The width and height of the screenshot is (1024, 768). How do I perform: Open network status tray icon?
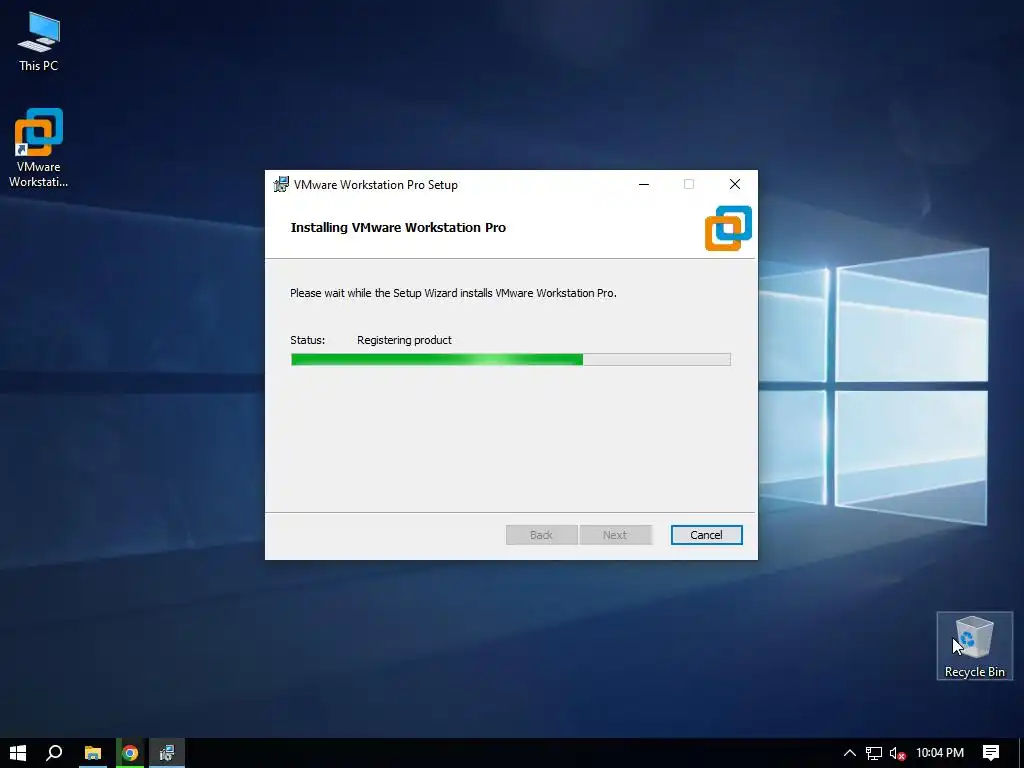coord(874,753)
